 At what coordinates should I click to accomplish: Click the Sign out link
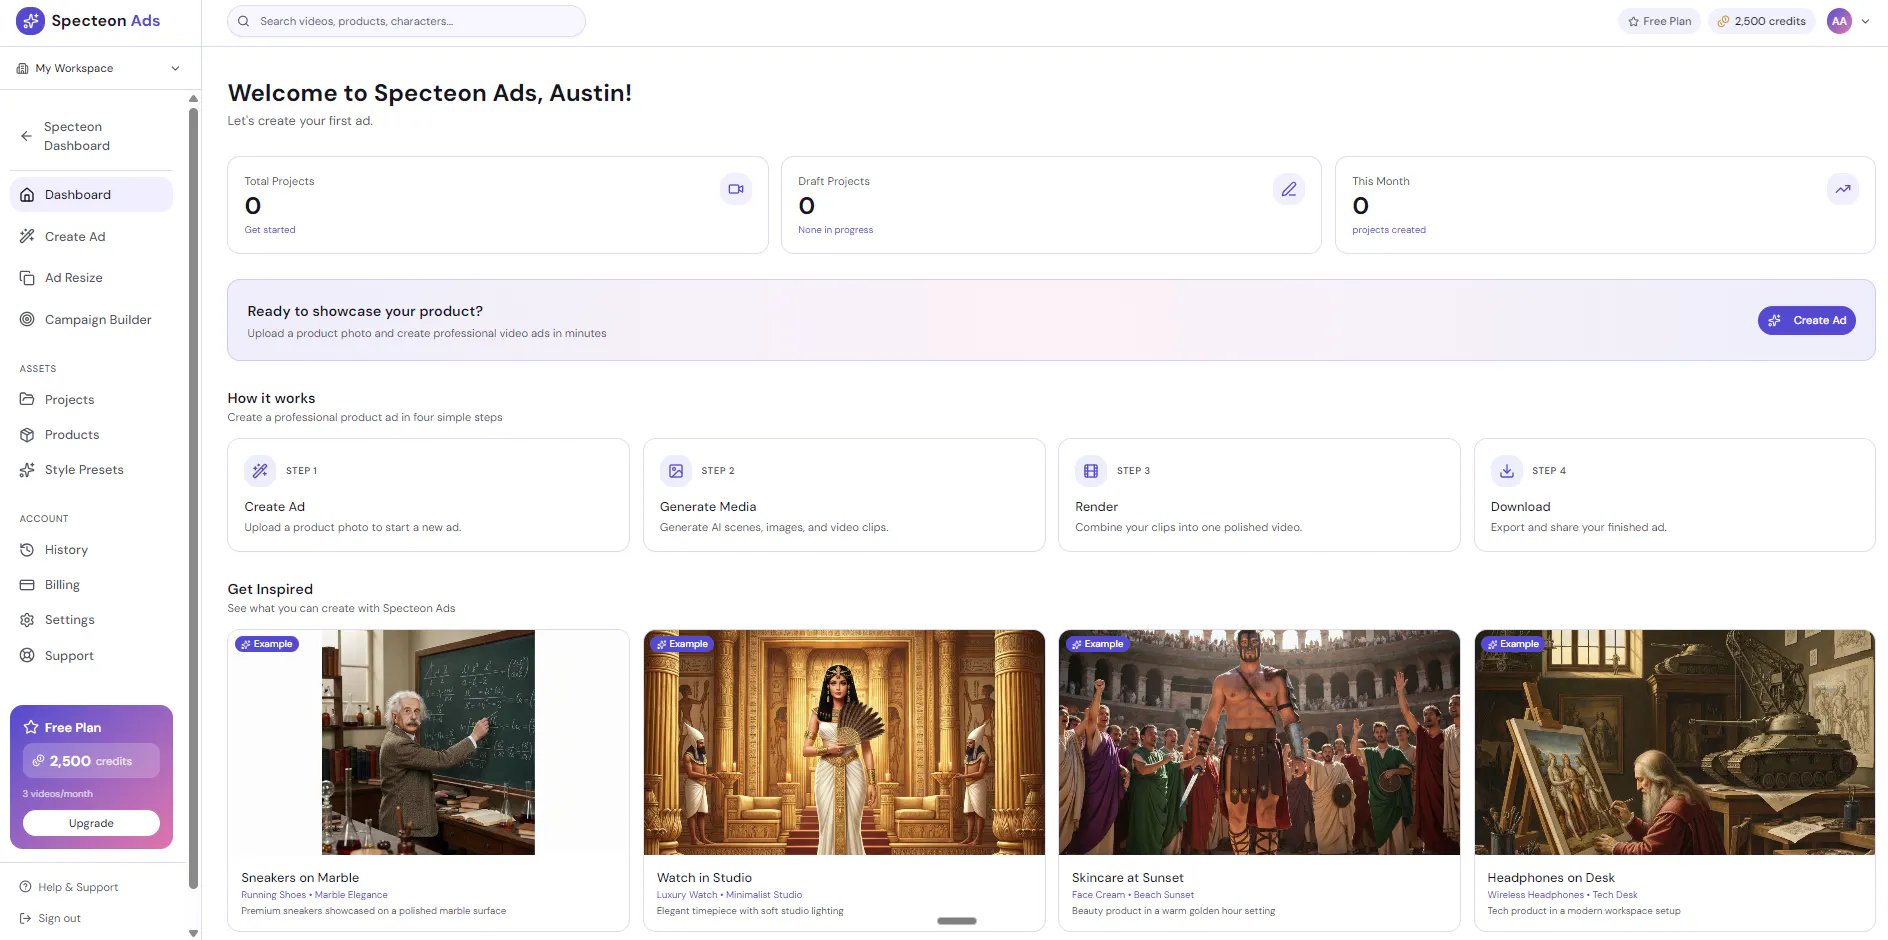click(59, 919)
